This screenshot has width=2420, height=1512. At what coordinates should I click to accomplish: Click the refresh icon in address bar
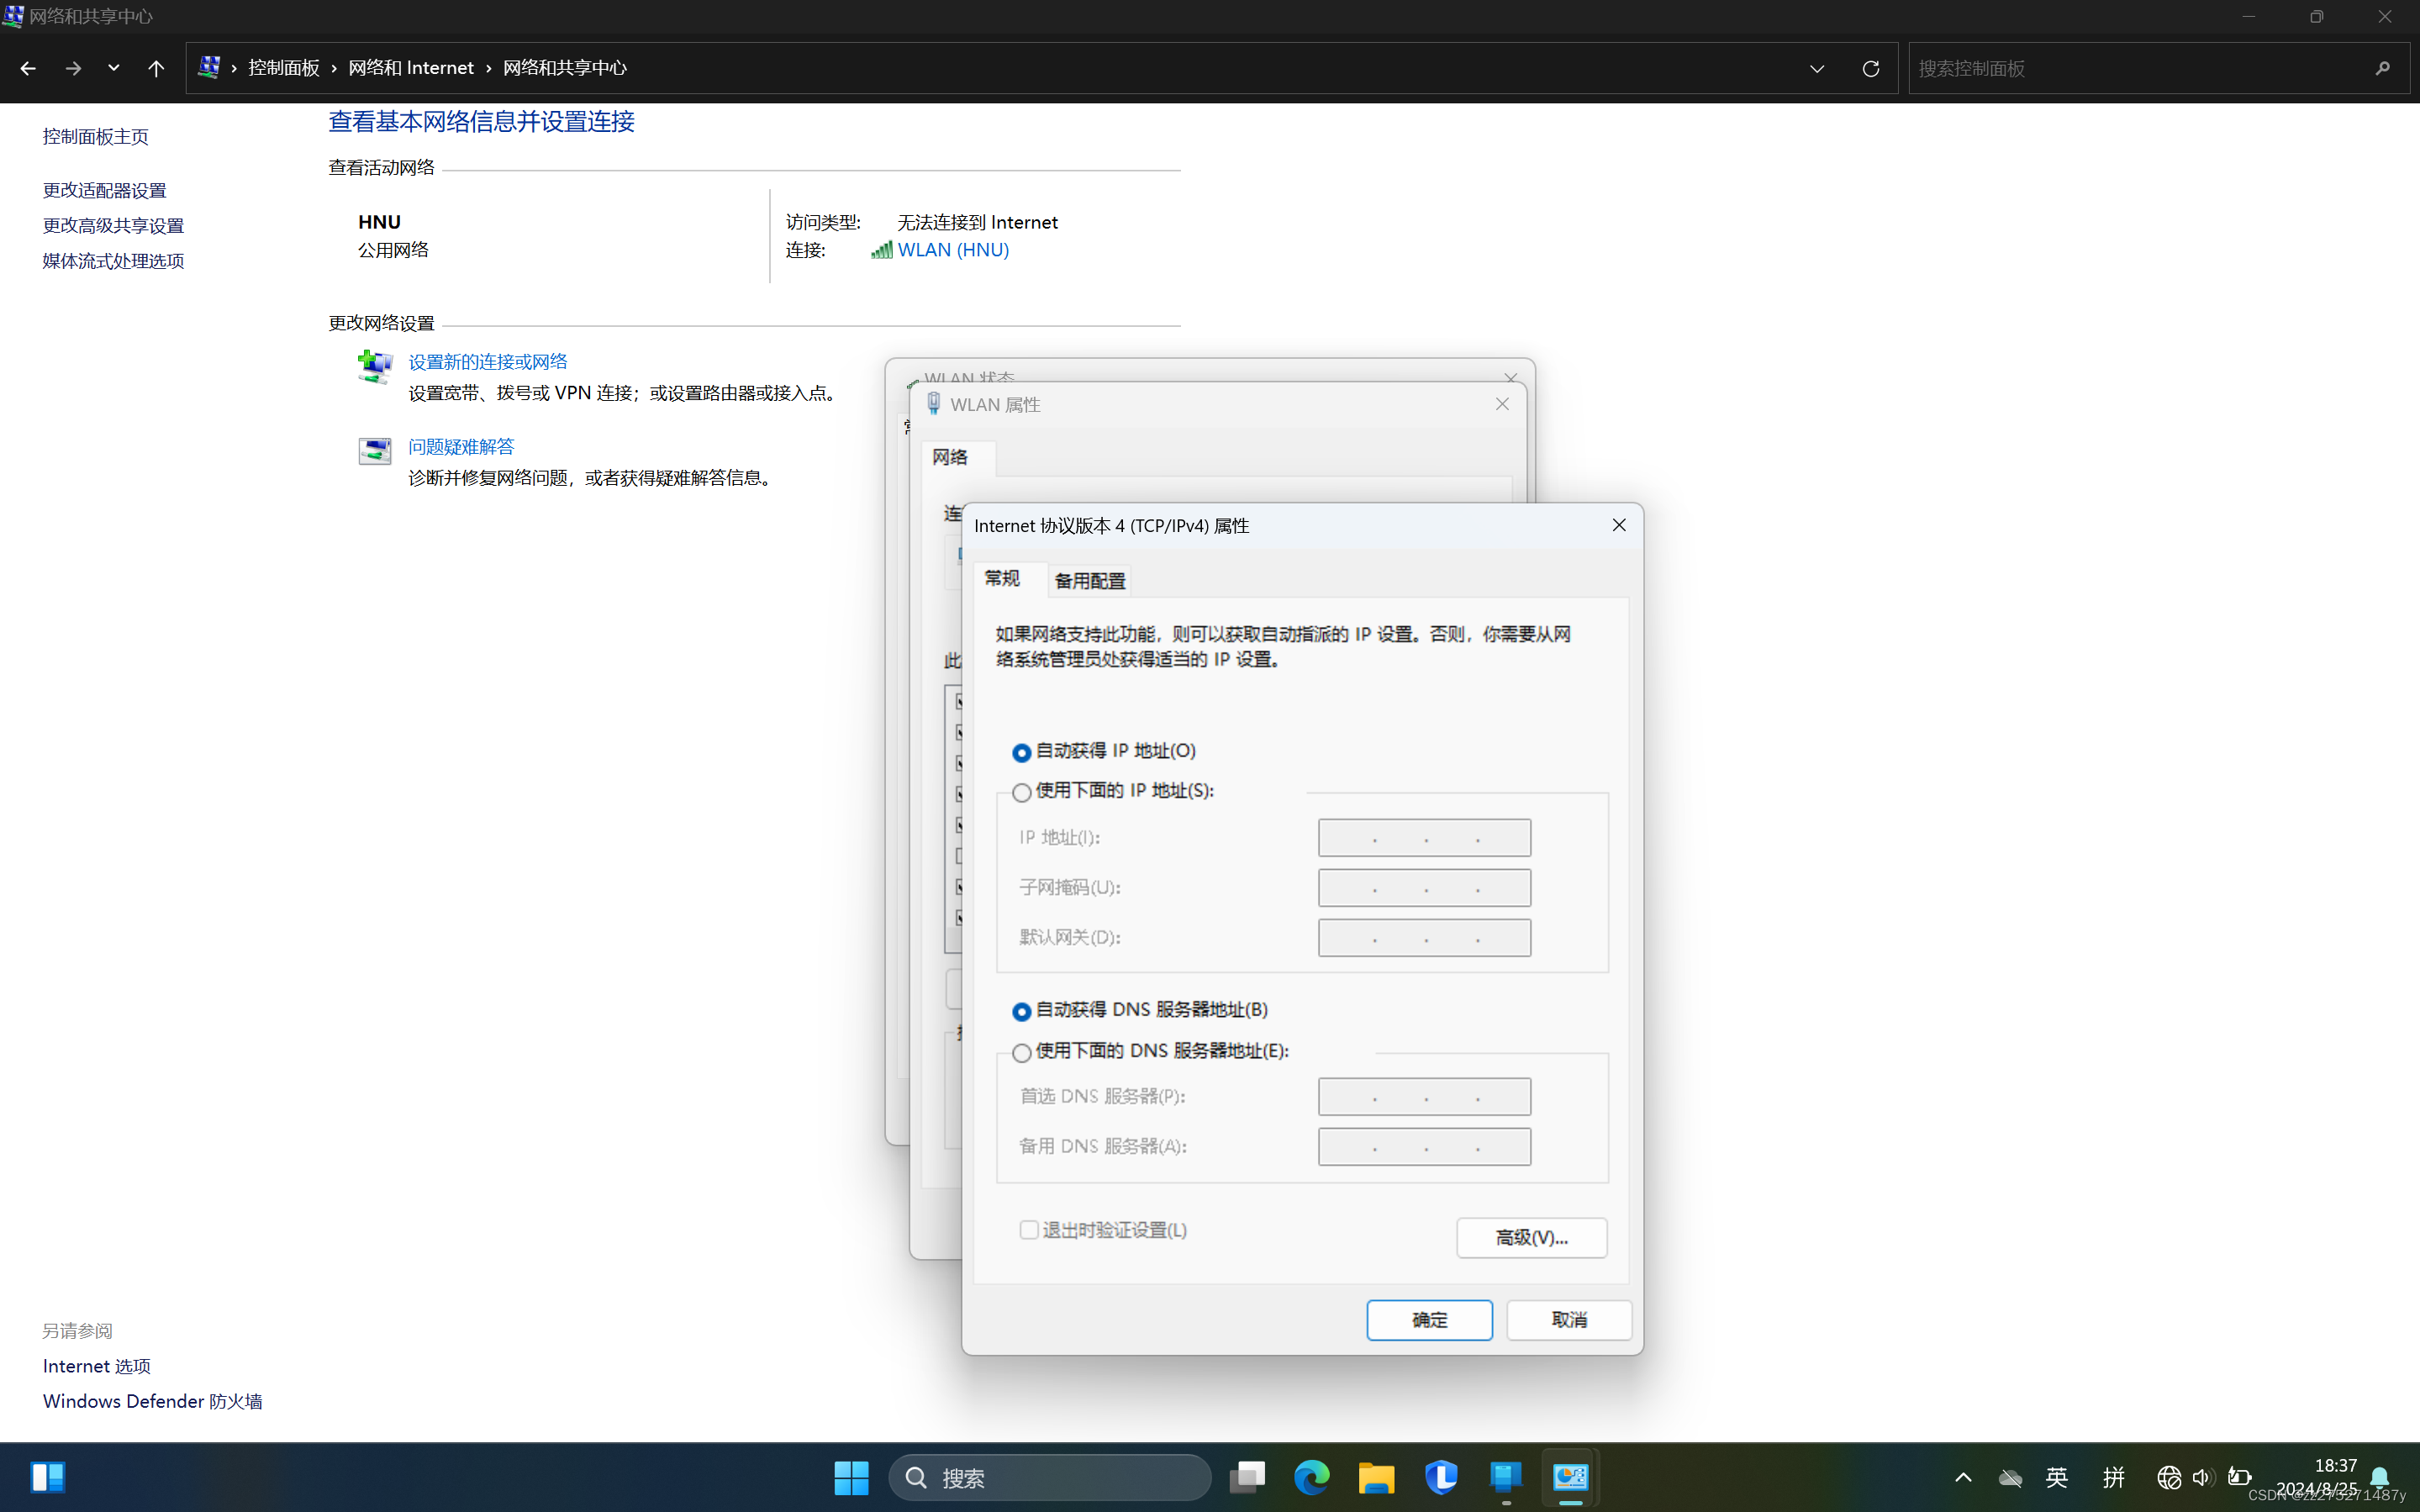click(x=1870, y=68)
